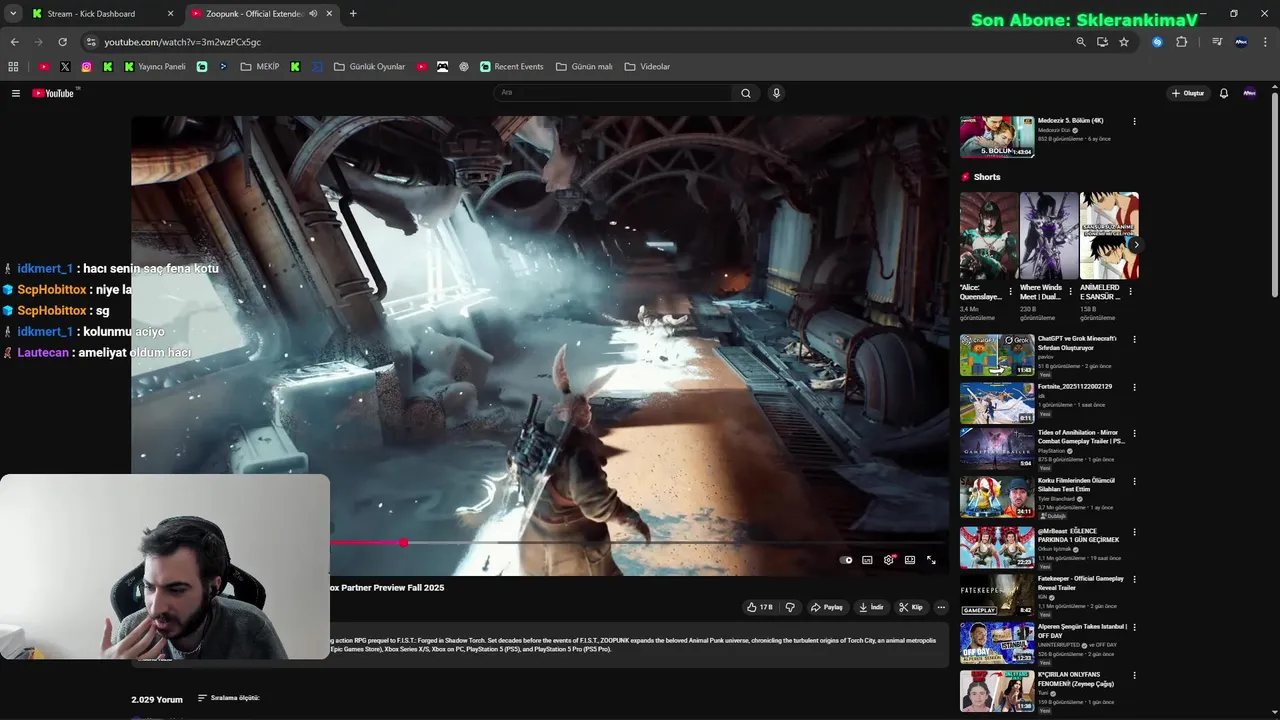Open options for Alperen Şengün Takes Istanbul video
Image resolution: width=1280 pixels, height=720 pixels.
(x=1134, y=627)
